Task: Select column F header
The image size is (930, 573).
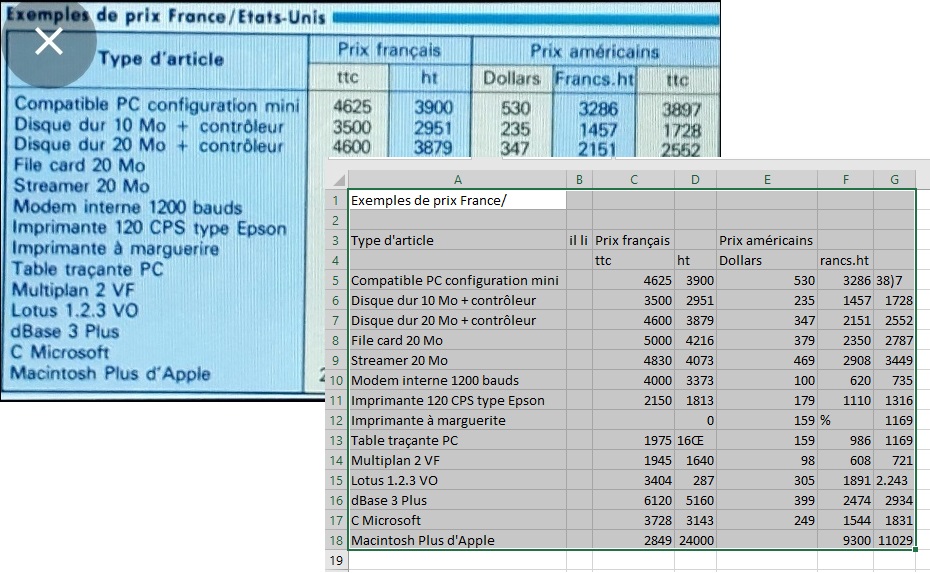Action: point(846,180)
